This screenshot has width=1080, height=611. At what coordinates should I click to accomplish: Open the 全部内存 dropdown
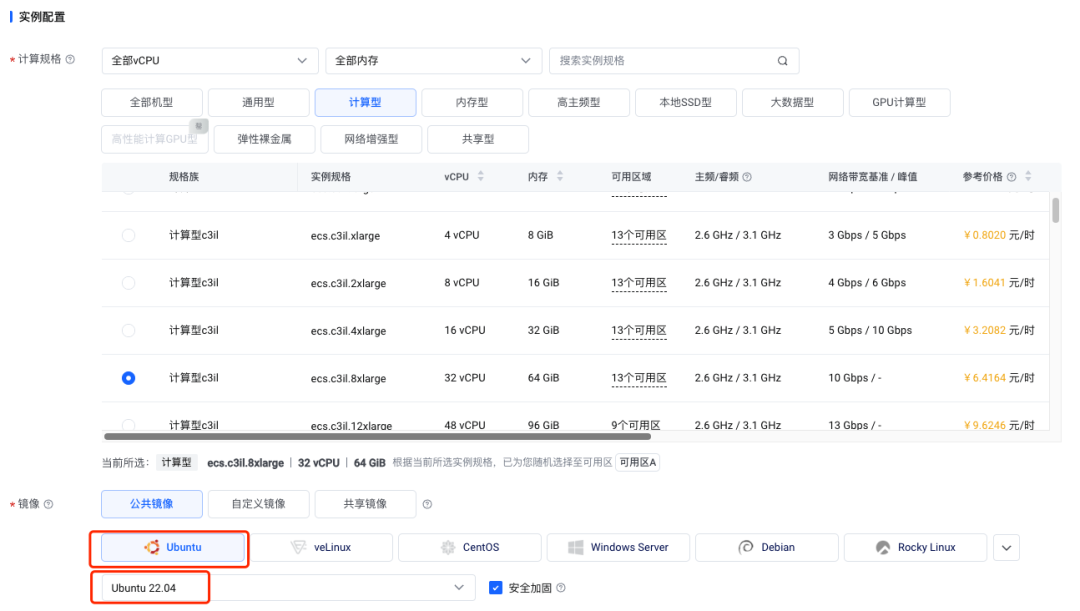coord(432,61)
